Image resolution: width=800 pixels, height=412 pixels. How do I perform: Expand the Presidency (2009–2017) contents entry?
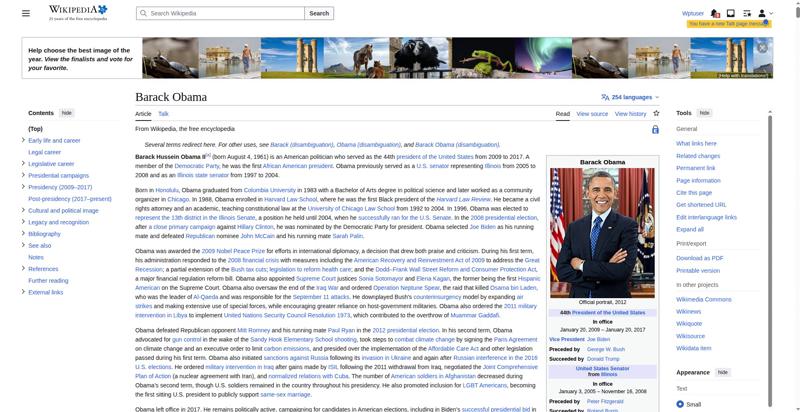click(23, 187)
